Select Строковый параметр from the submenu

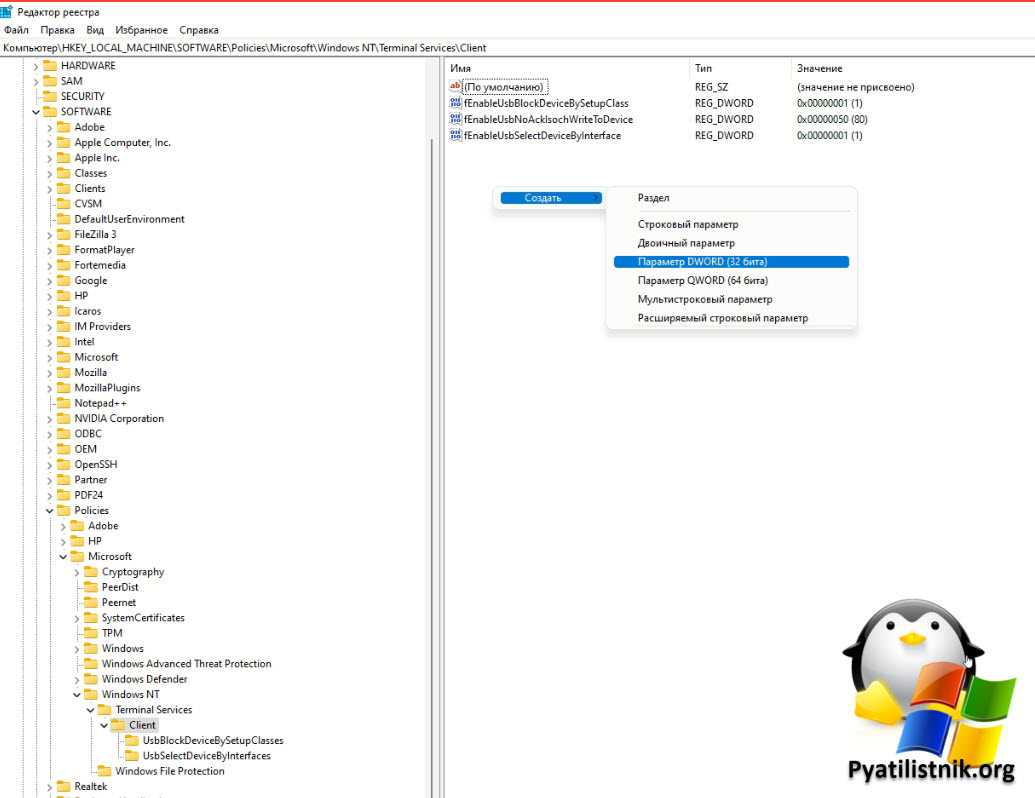(x=688, y=225)
